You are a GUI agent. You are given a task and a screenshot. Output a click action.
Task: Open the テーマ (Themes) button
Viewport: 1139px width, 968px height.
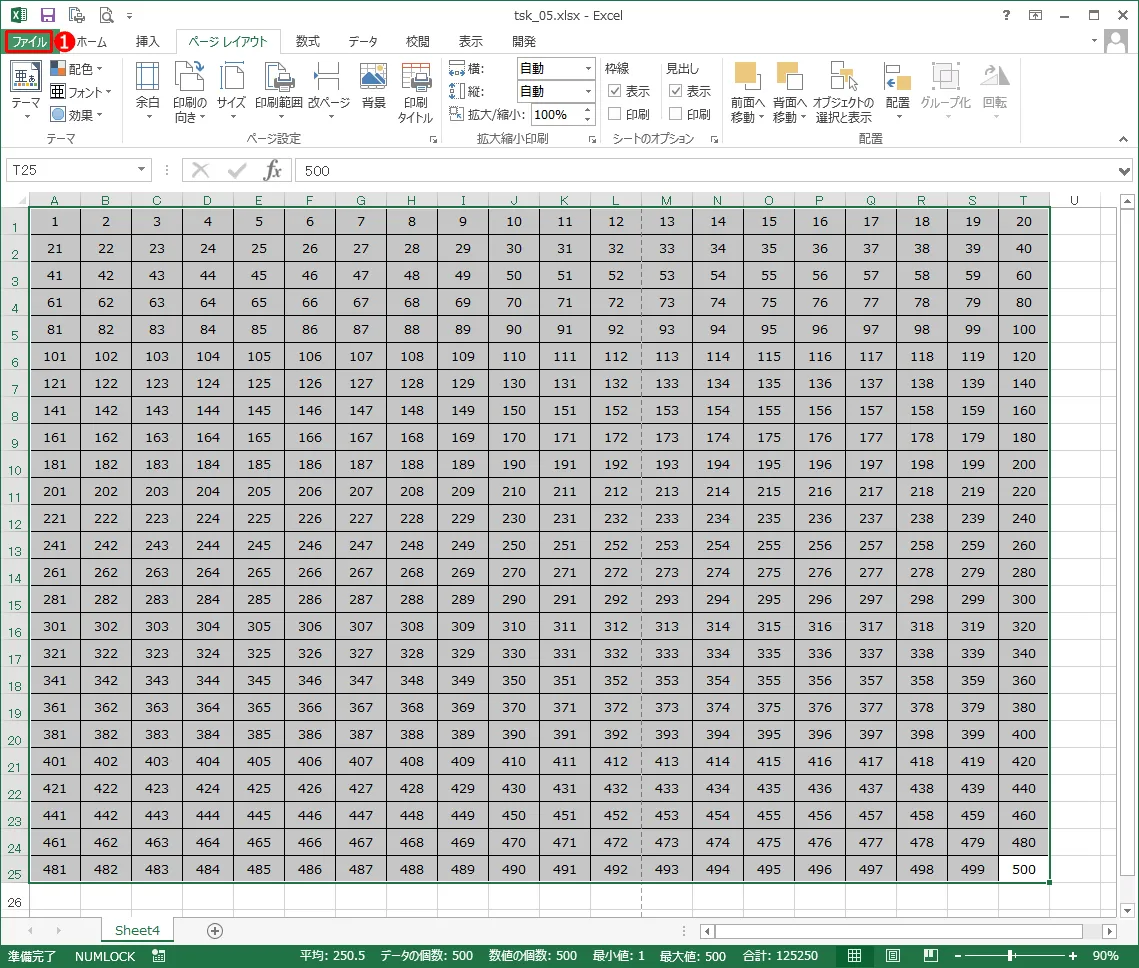pos(25,90)
